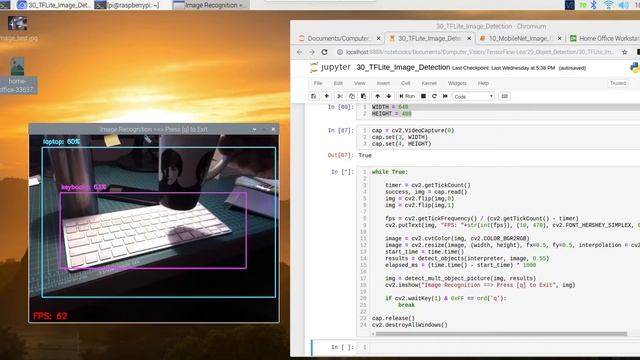Click the Jupyter logo

pyautogui.click(x=330, y=67)
